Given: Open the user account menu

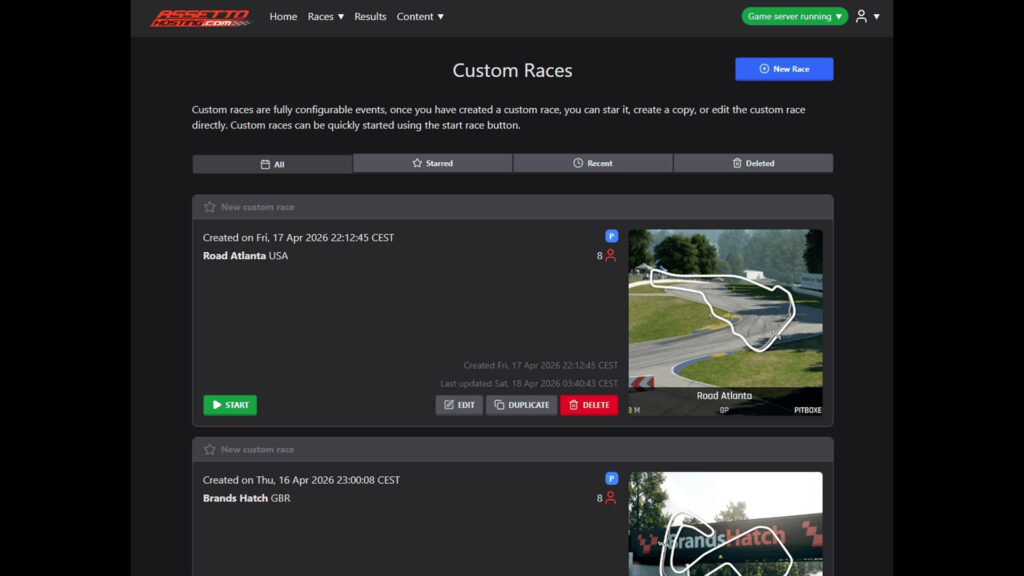Looking at the screenshot, I should pos(867,16).
